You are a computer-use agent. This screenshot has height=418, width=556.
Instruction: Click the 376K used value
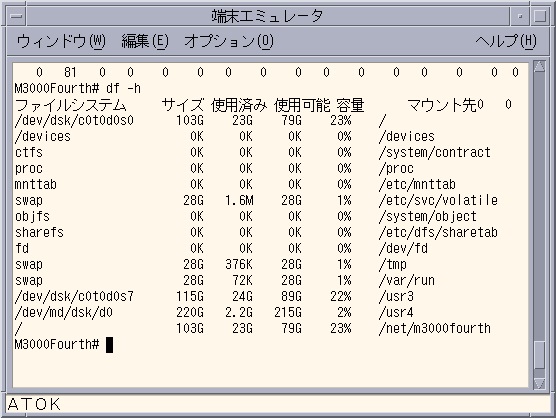coord(239,264)
